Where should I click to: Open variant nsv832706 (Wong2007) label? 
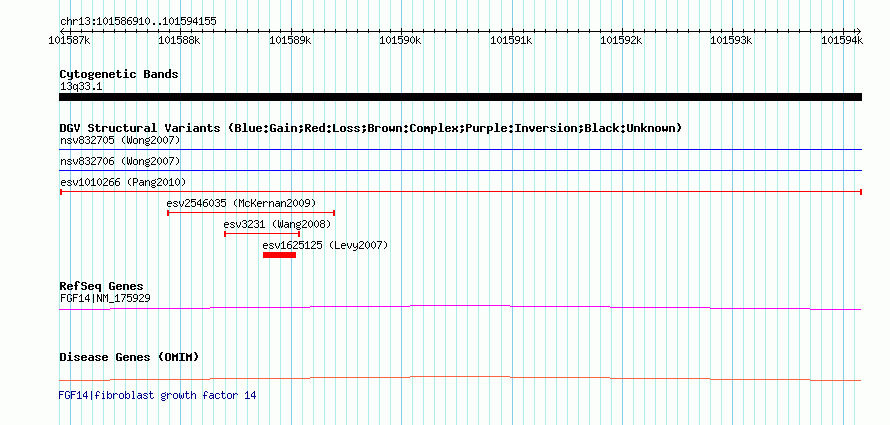click(120, 162)
